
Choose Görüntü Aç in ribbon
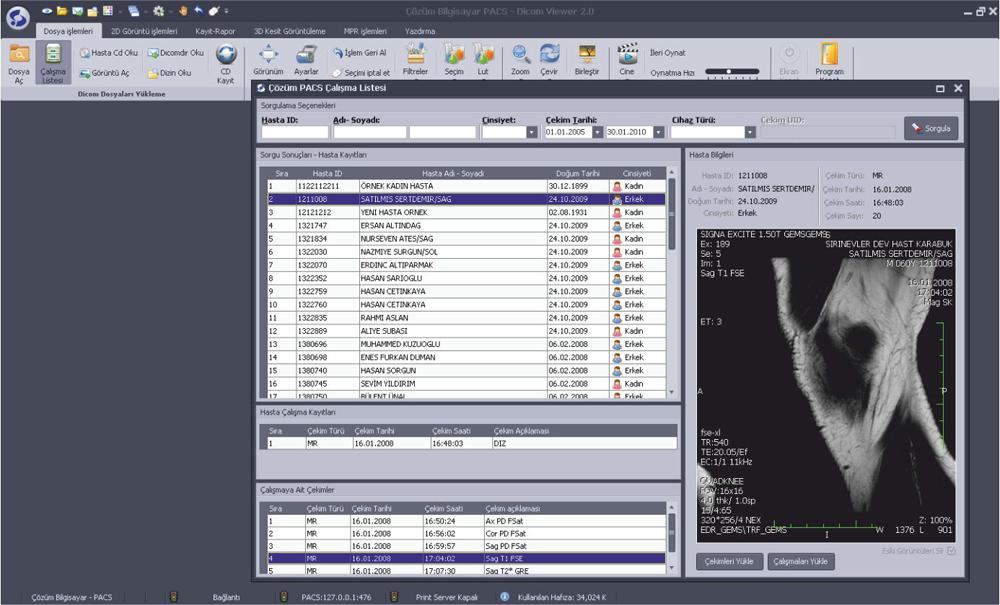pos(104,73)
